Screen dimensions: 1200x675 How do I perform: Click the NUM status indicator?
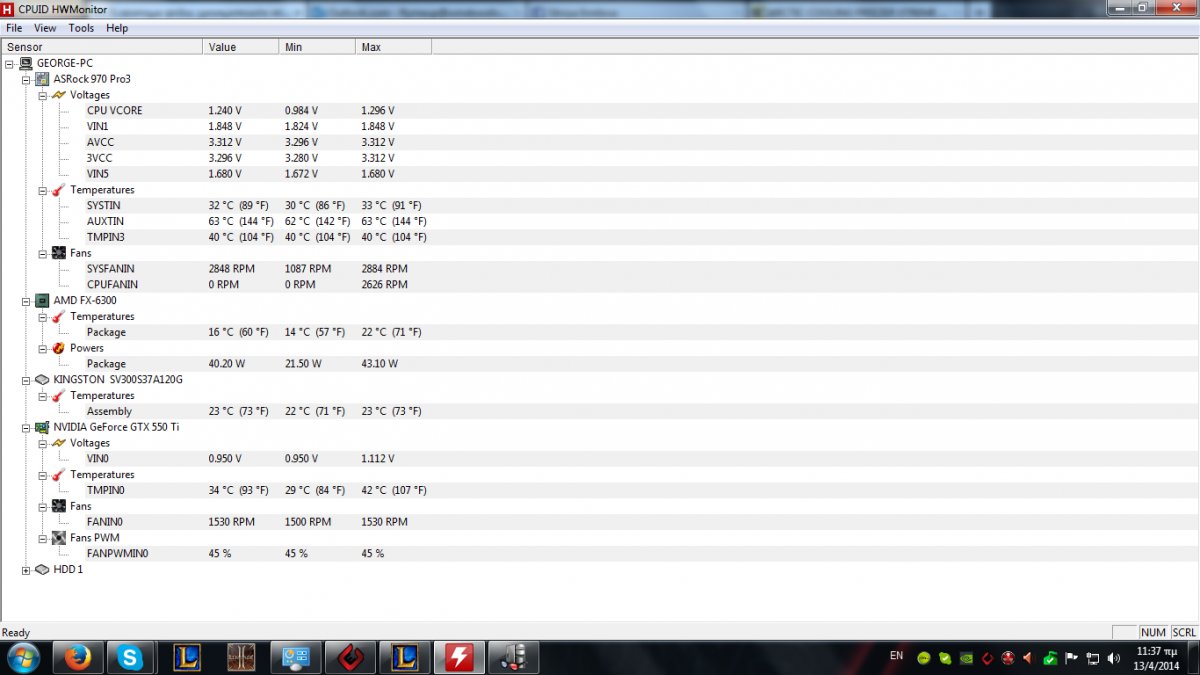(1153, 632)
